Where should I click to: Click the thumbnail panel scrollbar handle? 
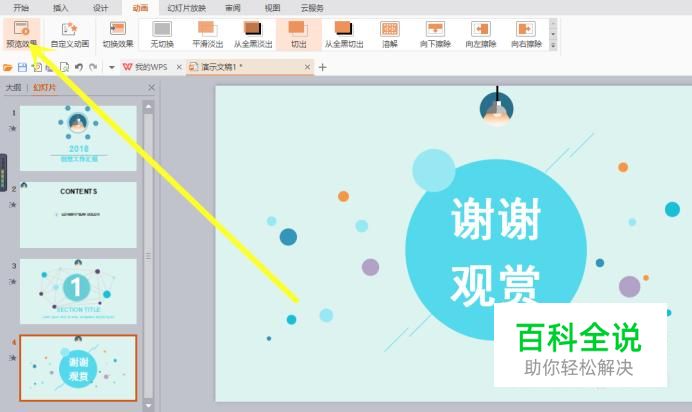pyautogui.click(x=148, y=256)
